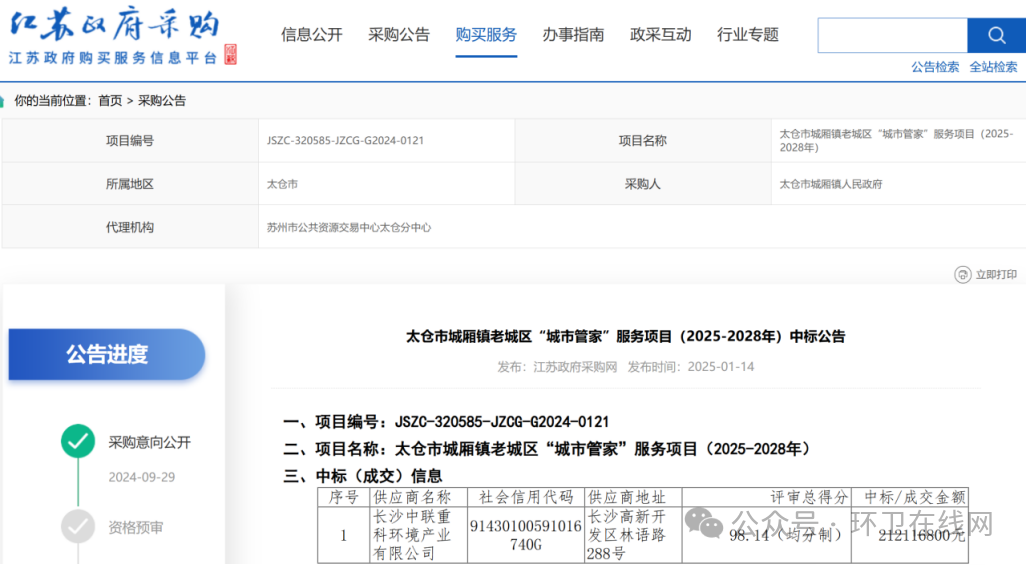Click the 资格预审 progress step label

pyautogui.click(x=135, y=528)
